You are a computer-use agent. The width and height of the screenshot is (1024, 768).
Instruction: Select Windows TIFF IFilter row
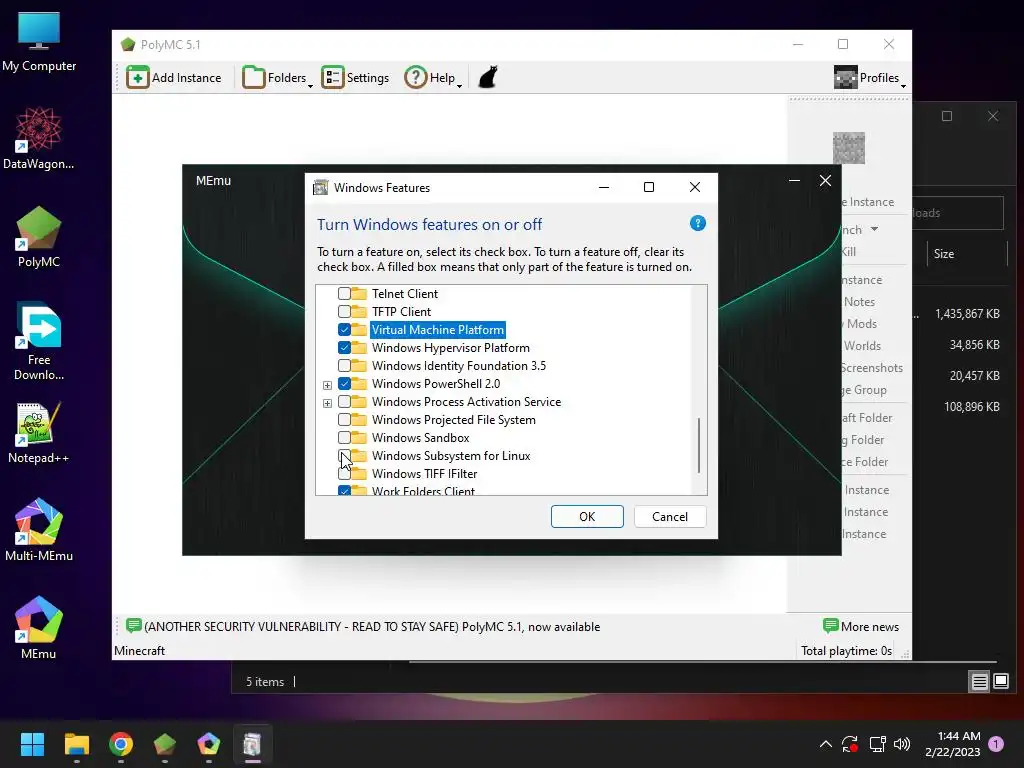coord(424,474)
